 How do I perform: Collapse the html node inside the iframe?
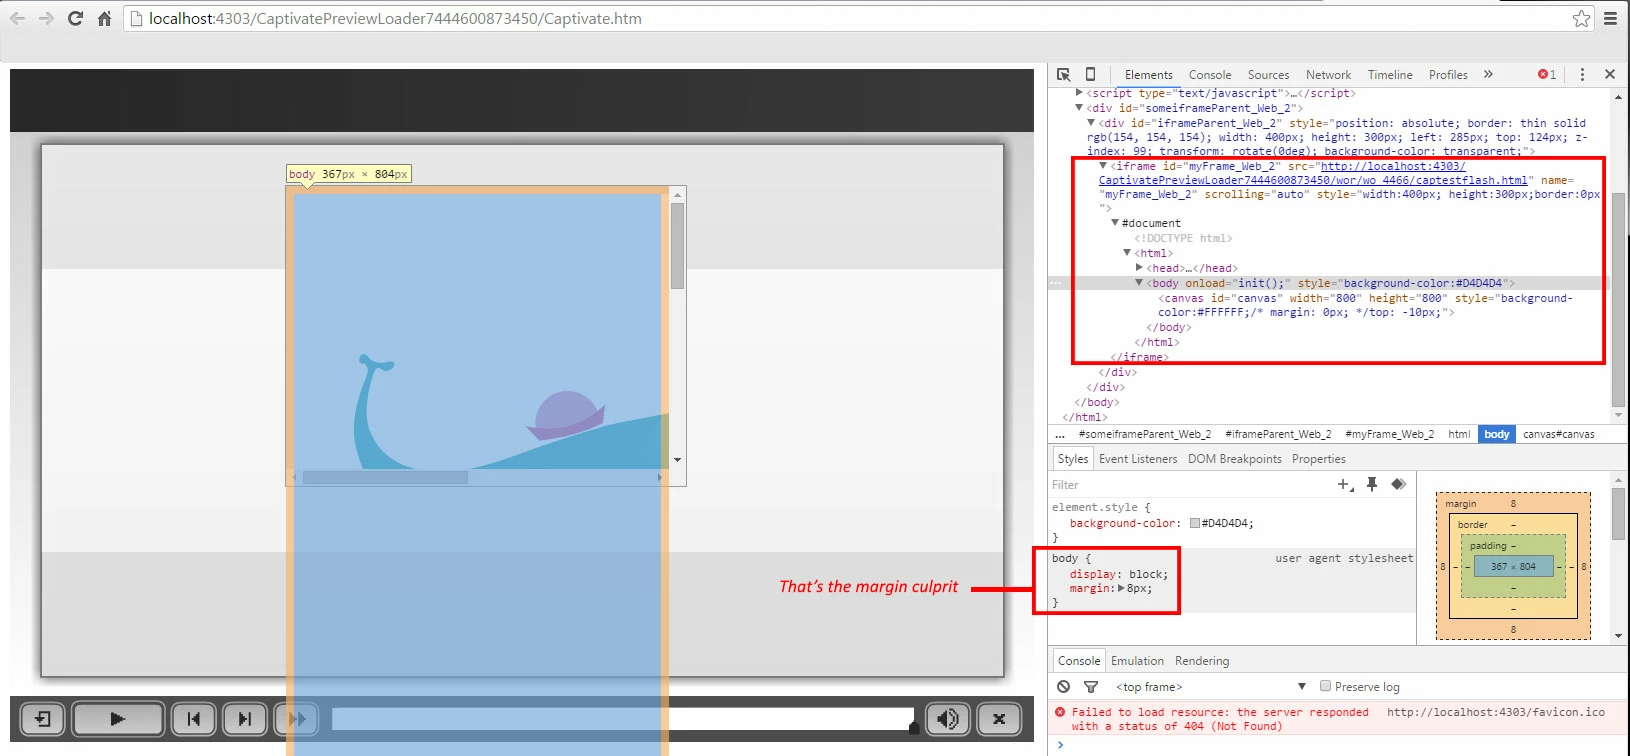coord(1127,253)
